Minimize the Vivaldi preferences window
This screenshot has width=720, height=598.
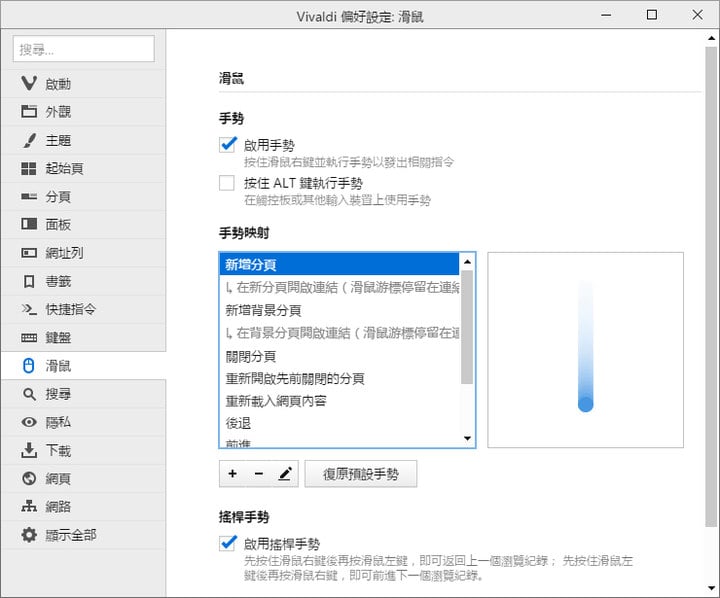click(x=606, y=15)
